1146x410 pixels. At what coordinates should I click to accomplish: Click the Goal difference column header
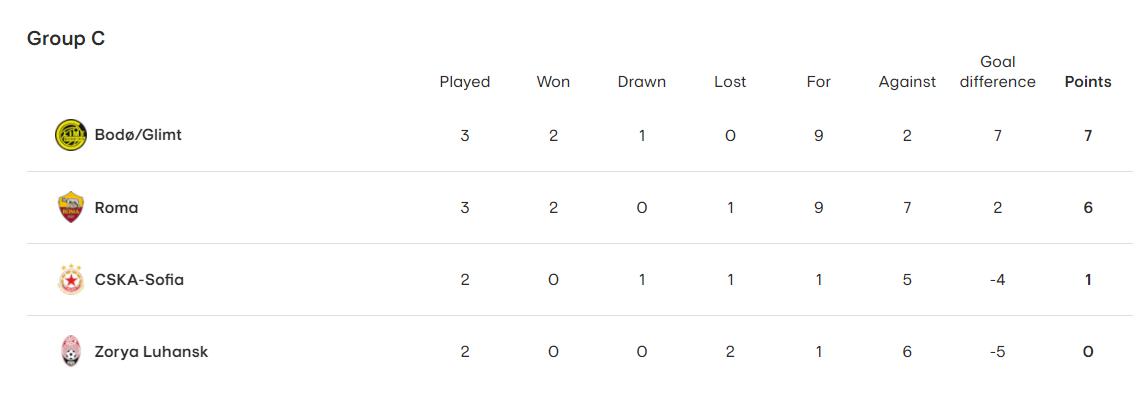[x=998, y=72]
